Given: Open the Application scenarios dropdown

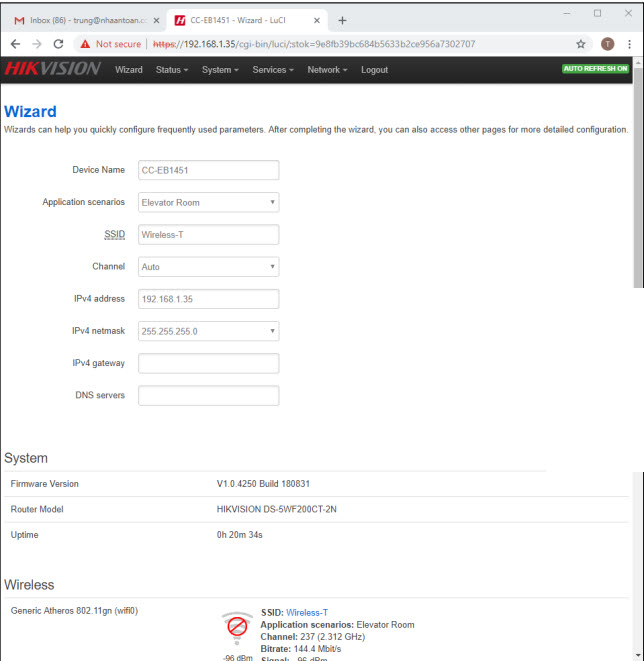Looking at the screenshot, I should [x=208, y=202].
